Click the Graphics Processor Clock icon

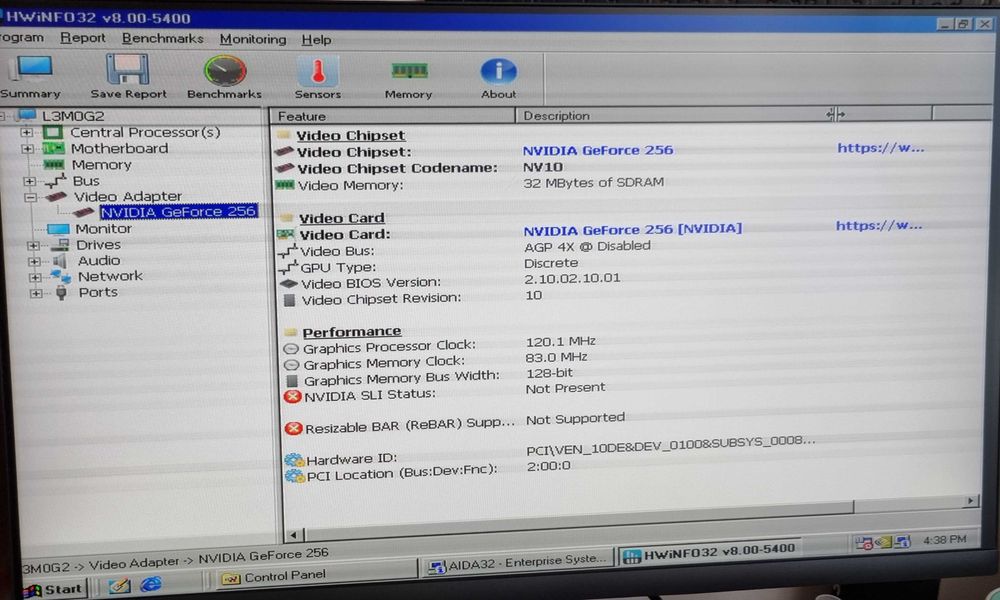coord(291,349)
